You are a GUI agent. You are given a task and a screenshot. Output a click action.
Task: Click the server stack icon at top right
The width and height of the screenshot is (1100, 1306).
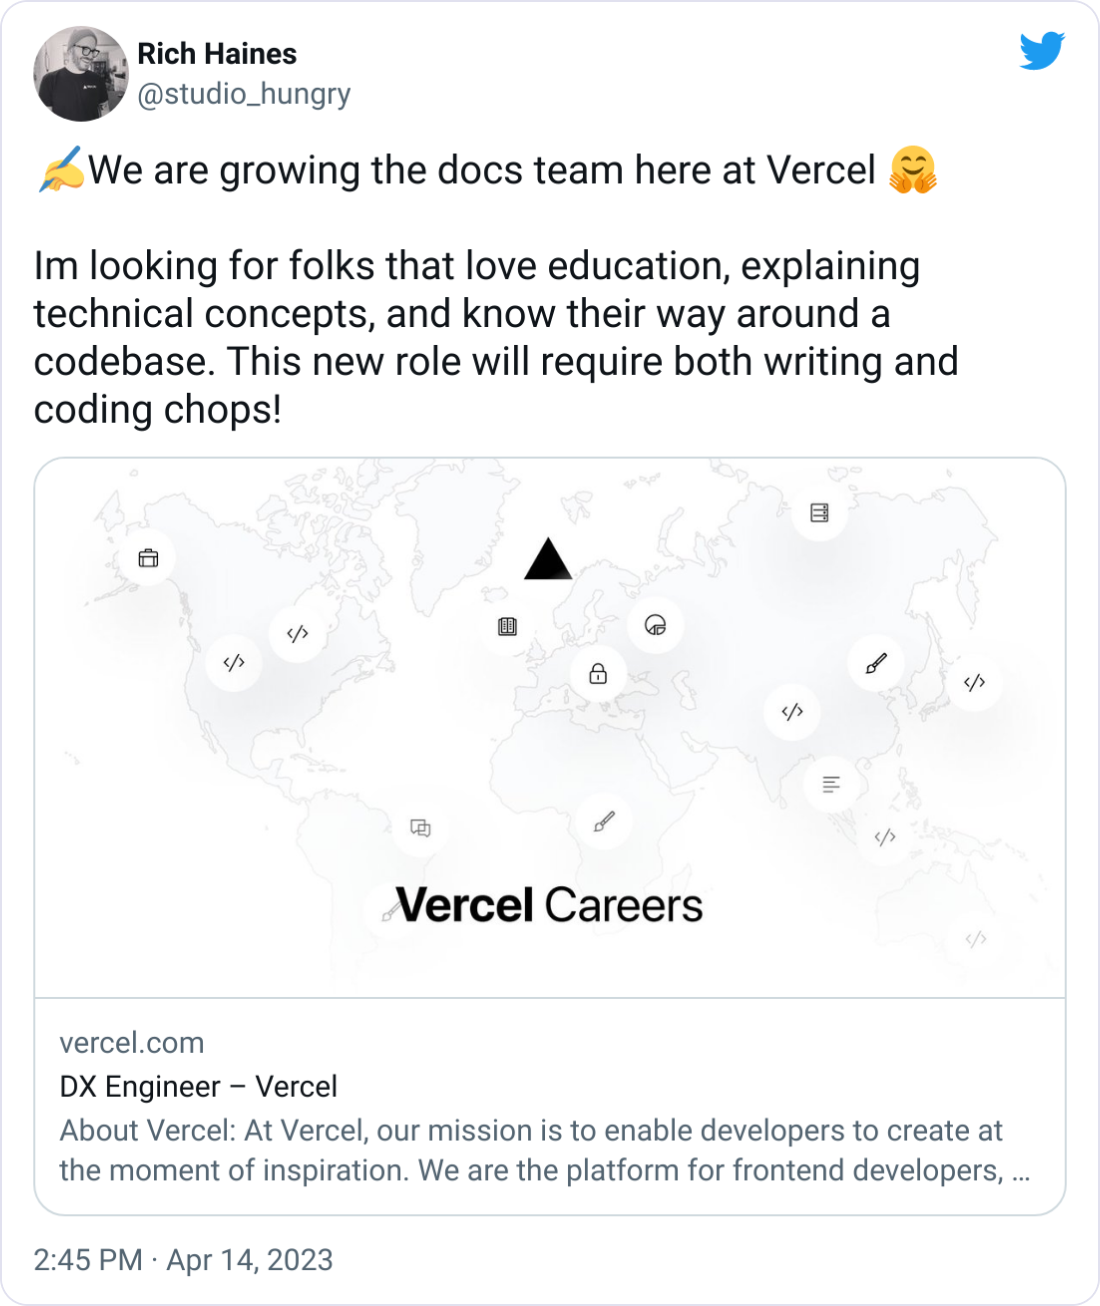820,512
